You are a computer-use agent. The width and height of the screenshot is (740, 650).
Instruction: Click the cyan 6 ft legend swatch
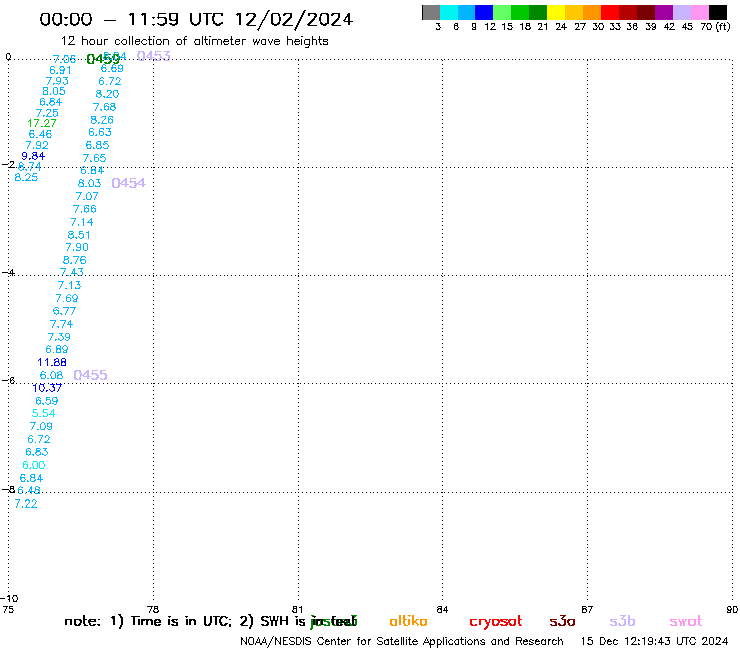[x=449, y=12]
